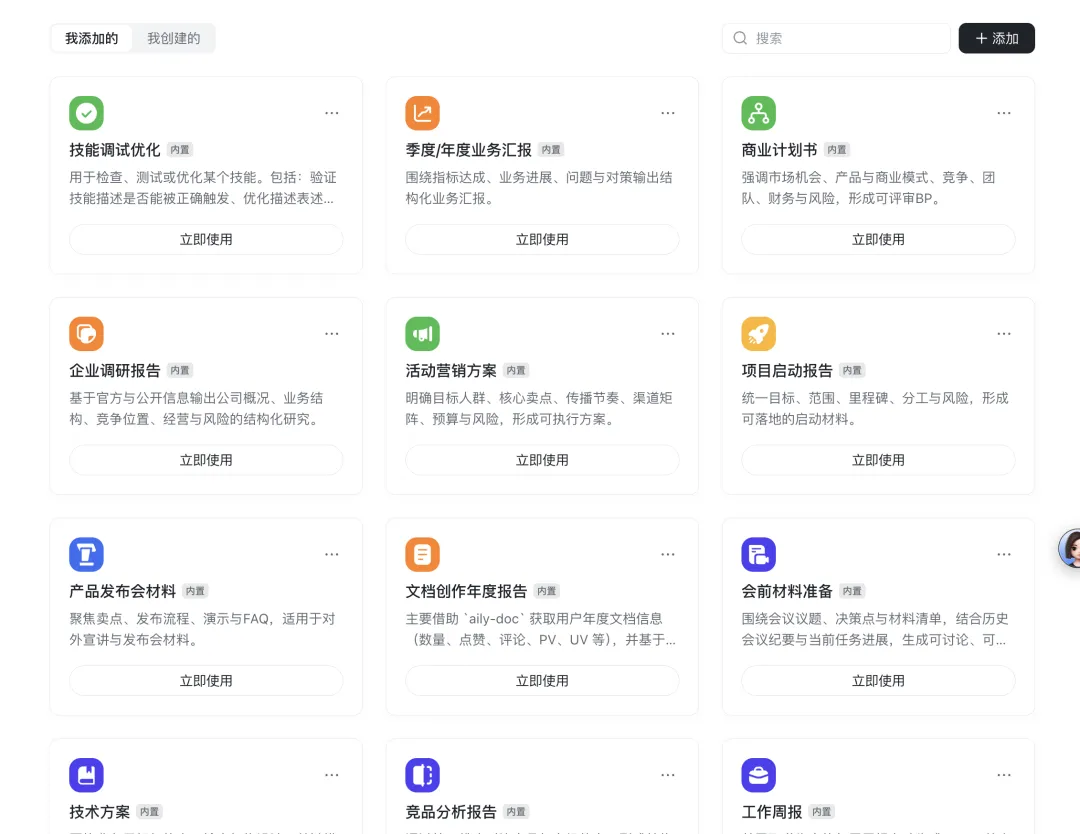
Task: Open more options for 活动营销方案
Action: [x=667, y=333]
